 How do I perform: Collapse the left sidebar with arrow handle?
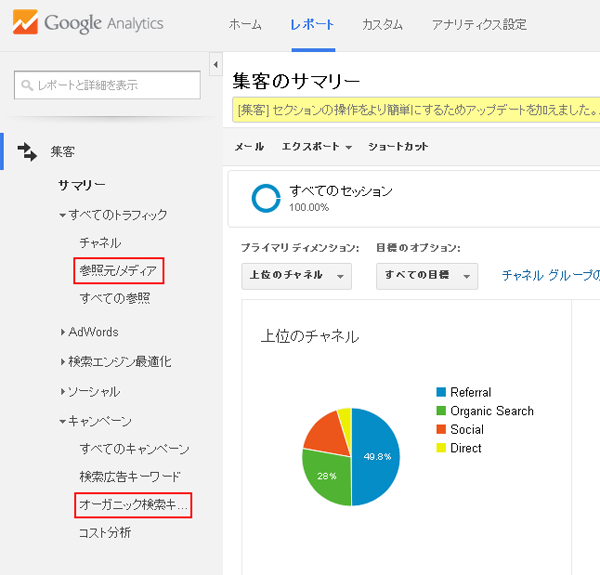[x=216, y=65]
